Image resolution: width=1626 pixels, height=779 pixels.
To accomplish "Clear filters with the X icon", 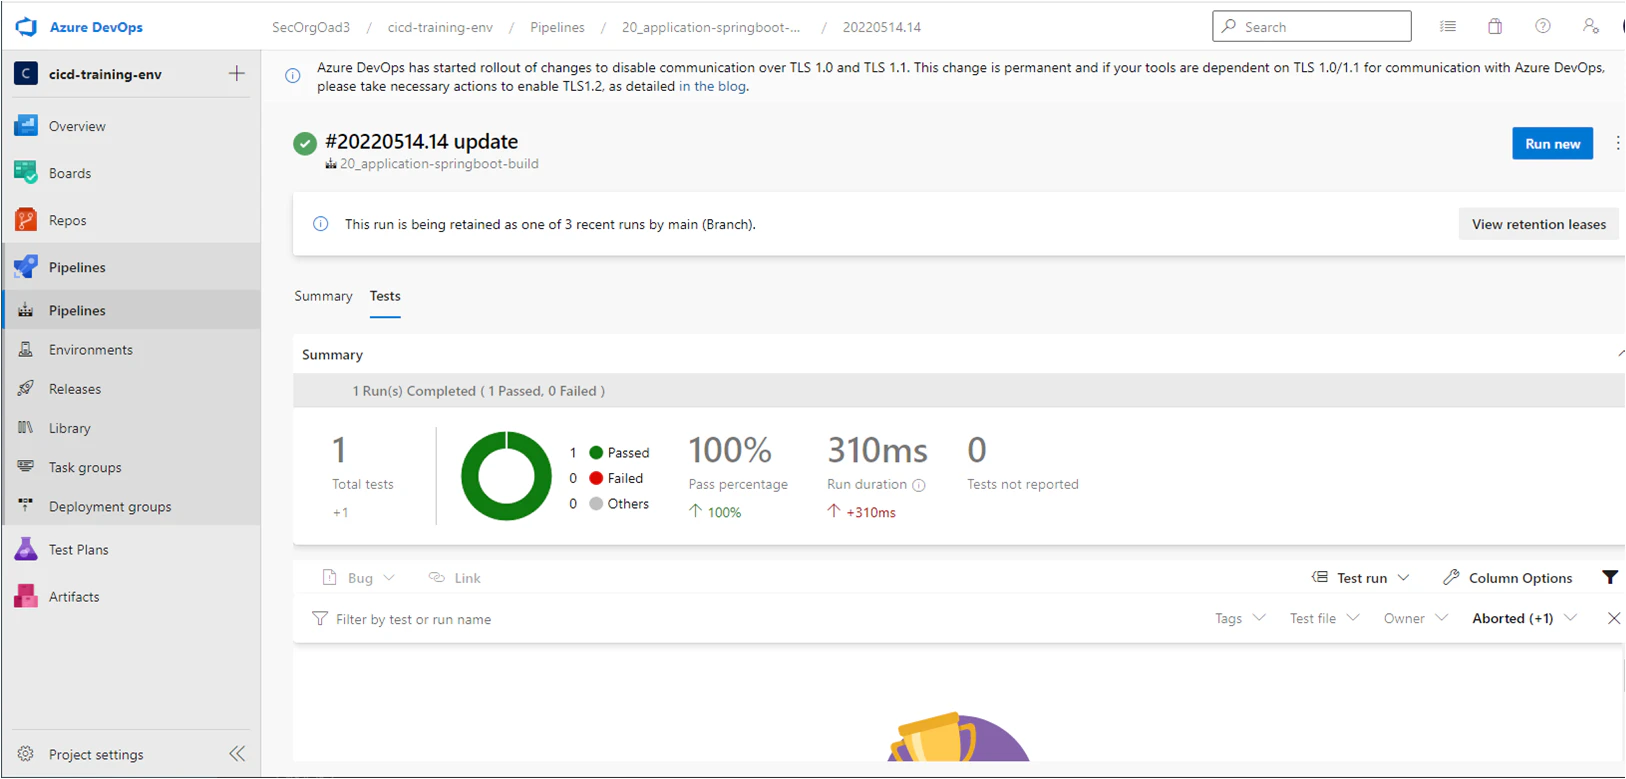I will point(1614,618).
